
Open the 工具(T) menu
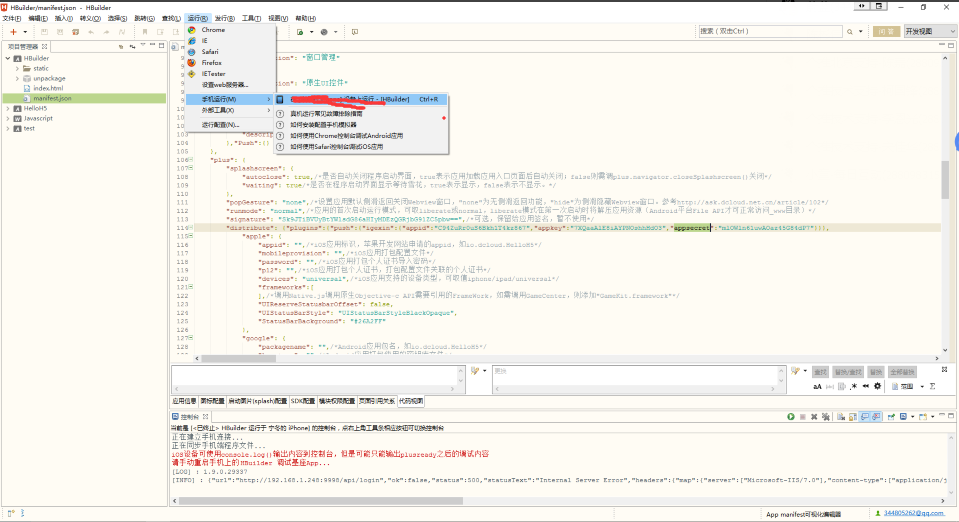point(251,18)
